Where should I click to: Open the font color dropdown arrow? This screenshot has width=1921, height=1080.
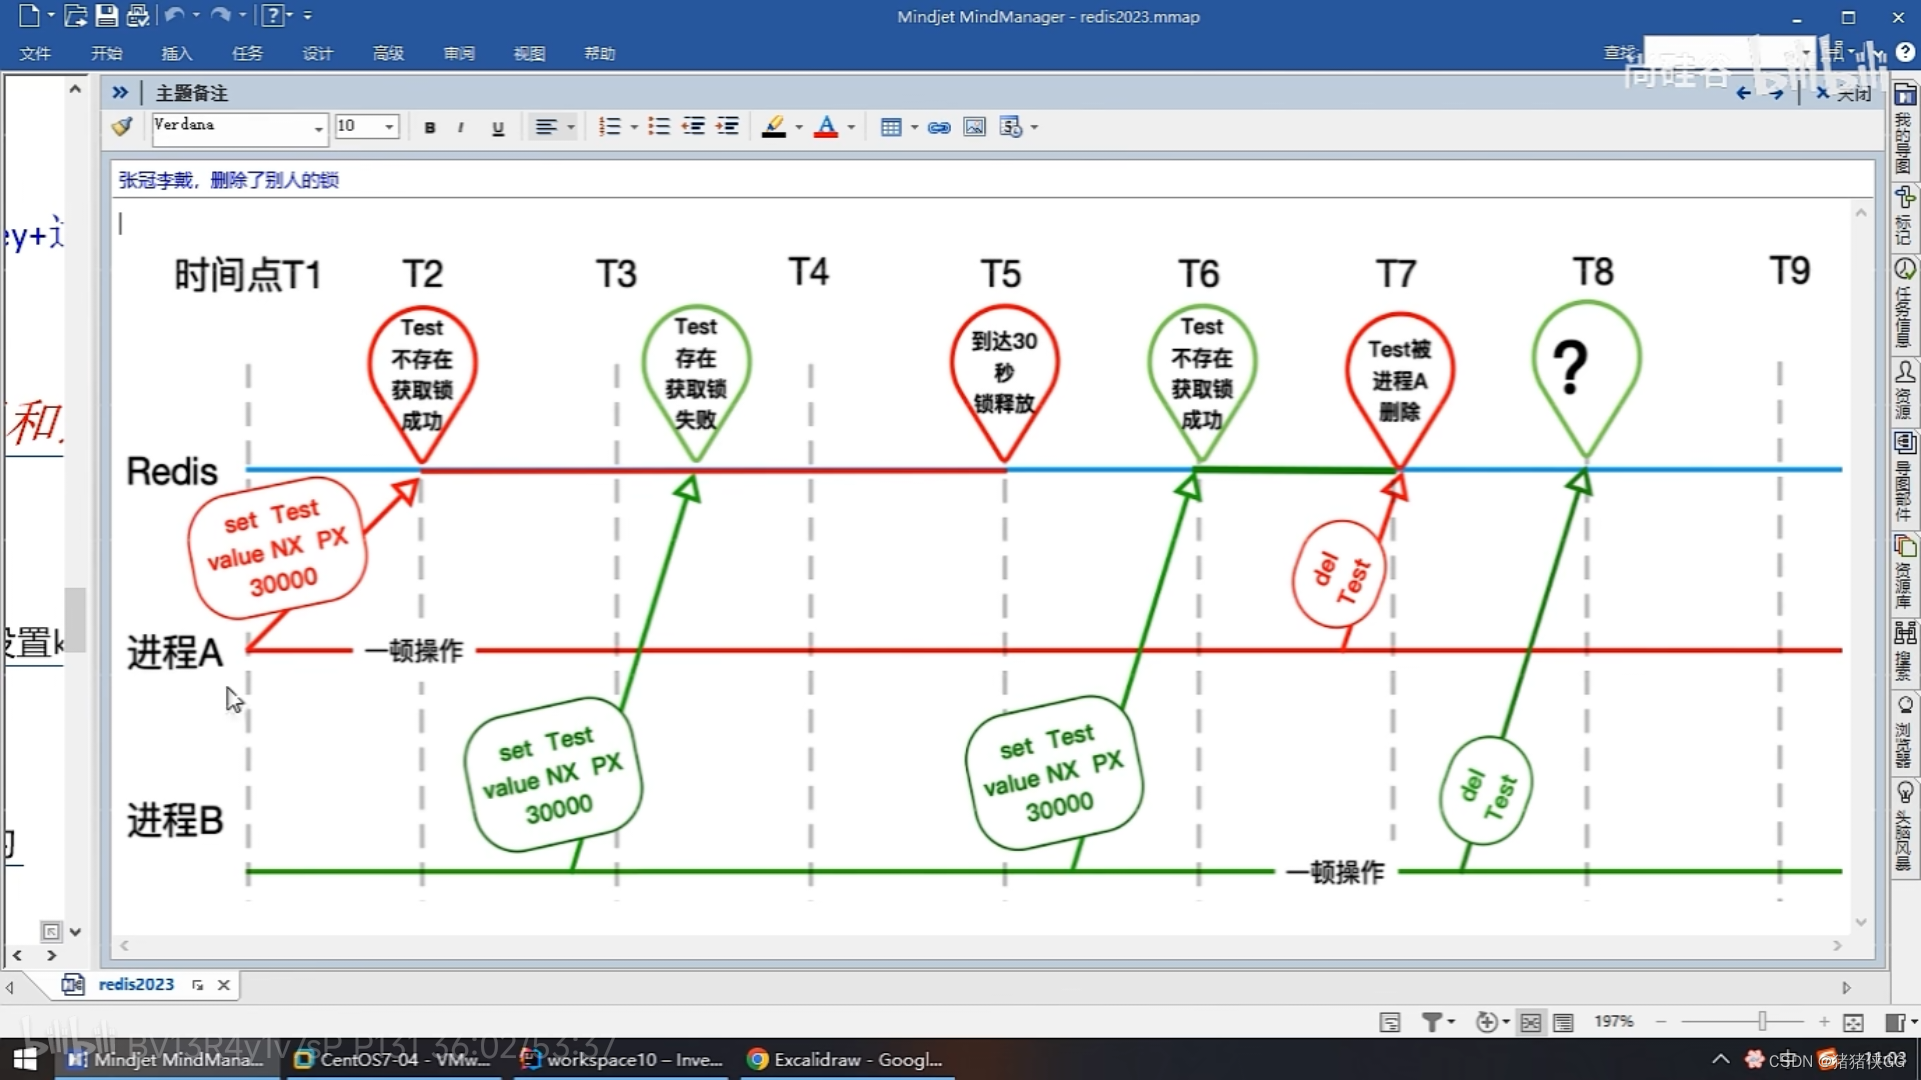[851, 127]
